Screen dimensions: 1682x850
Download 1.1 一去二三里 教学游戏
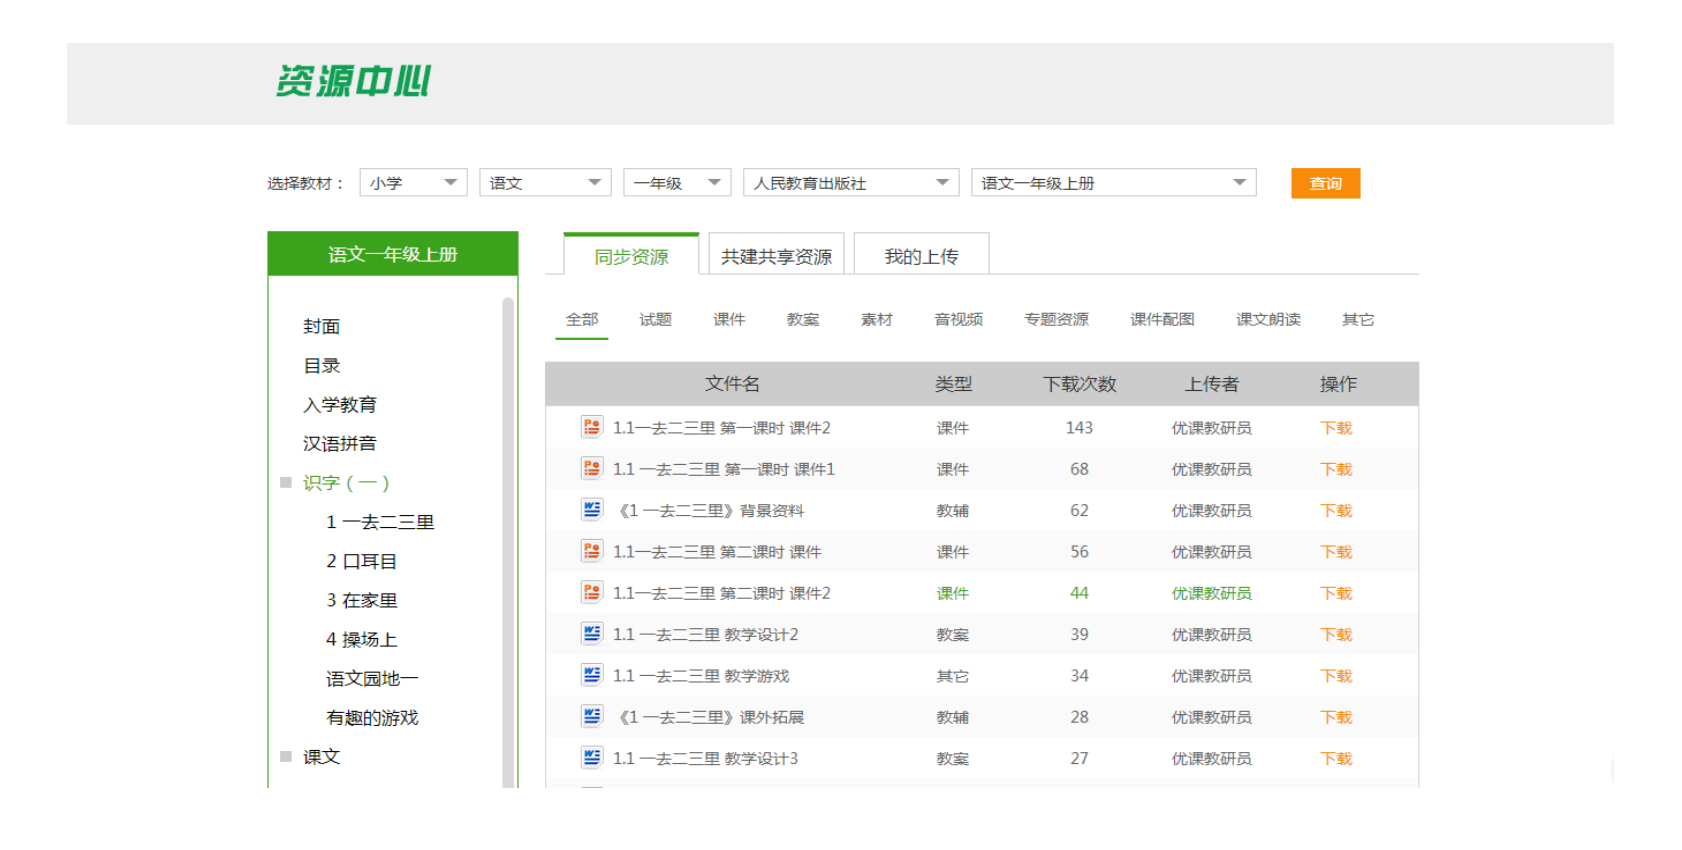[x=1336, y=676]
